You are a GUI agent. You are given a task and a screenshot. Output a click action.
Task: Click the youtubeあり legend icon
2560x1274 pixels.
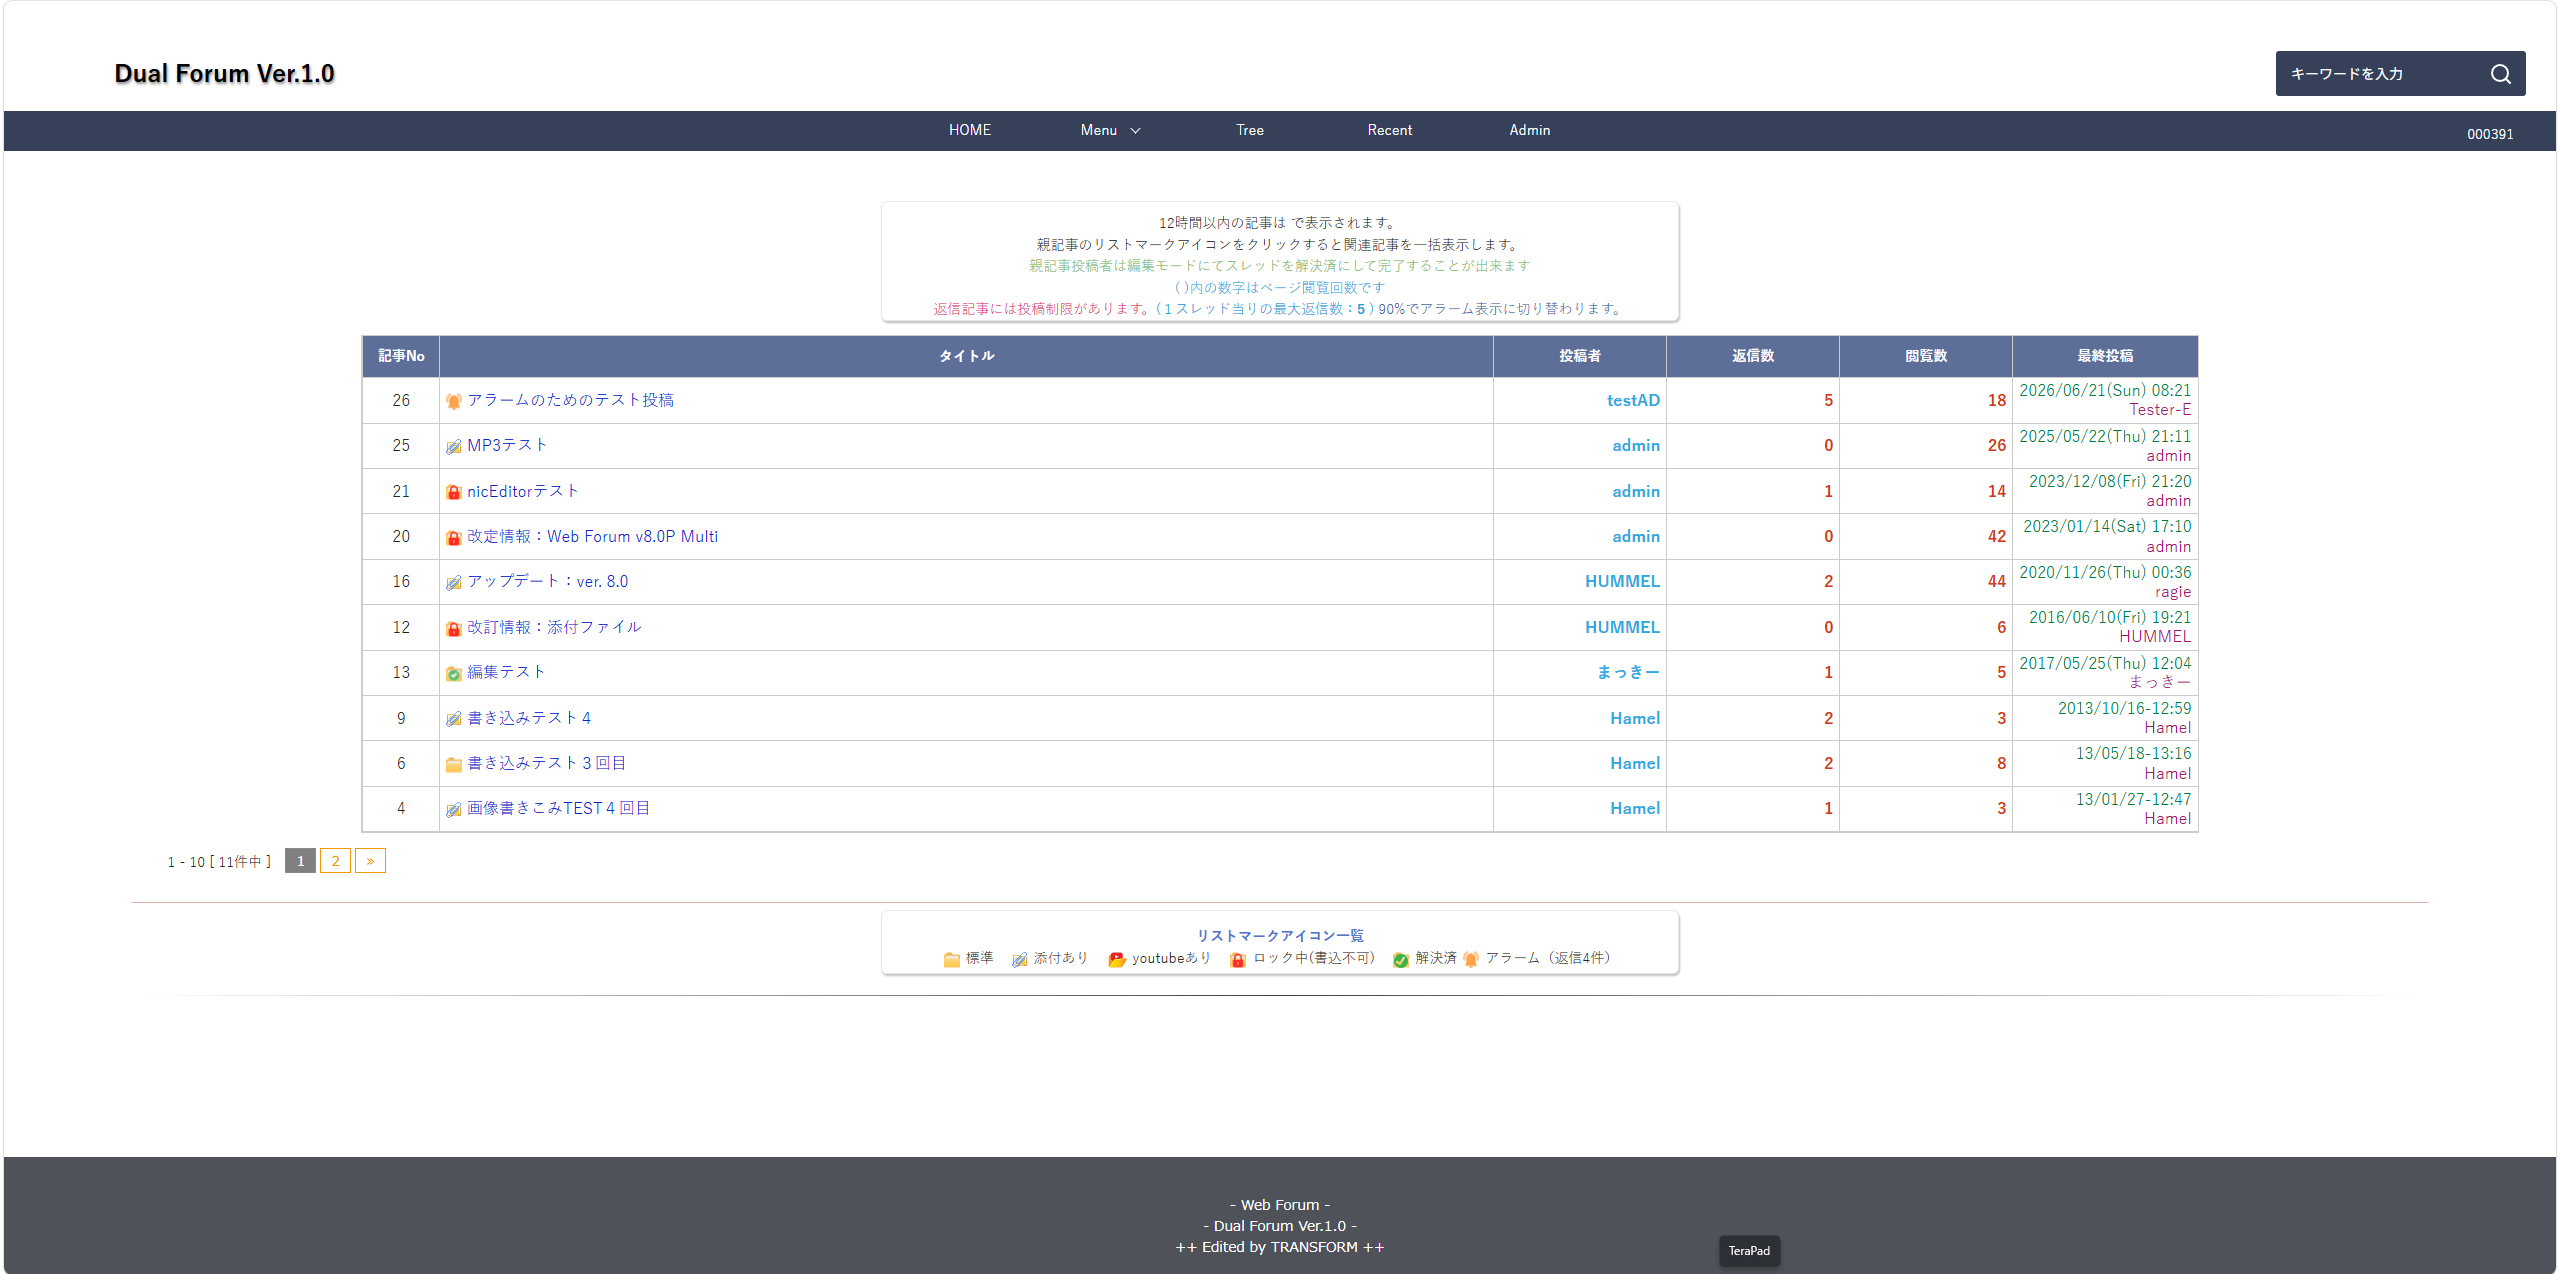tap(1116, 959)
